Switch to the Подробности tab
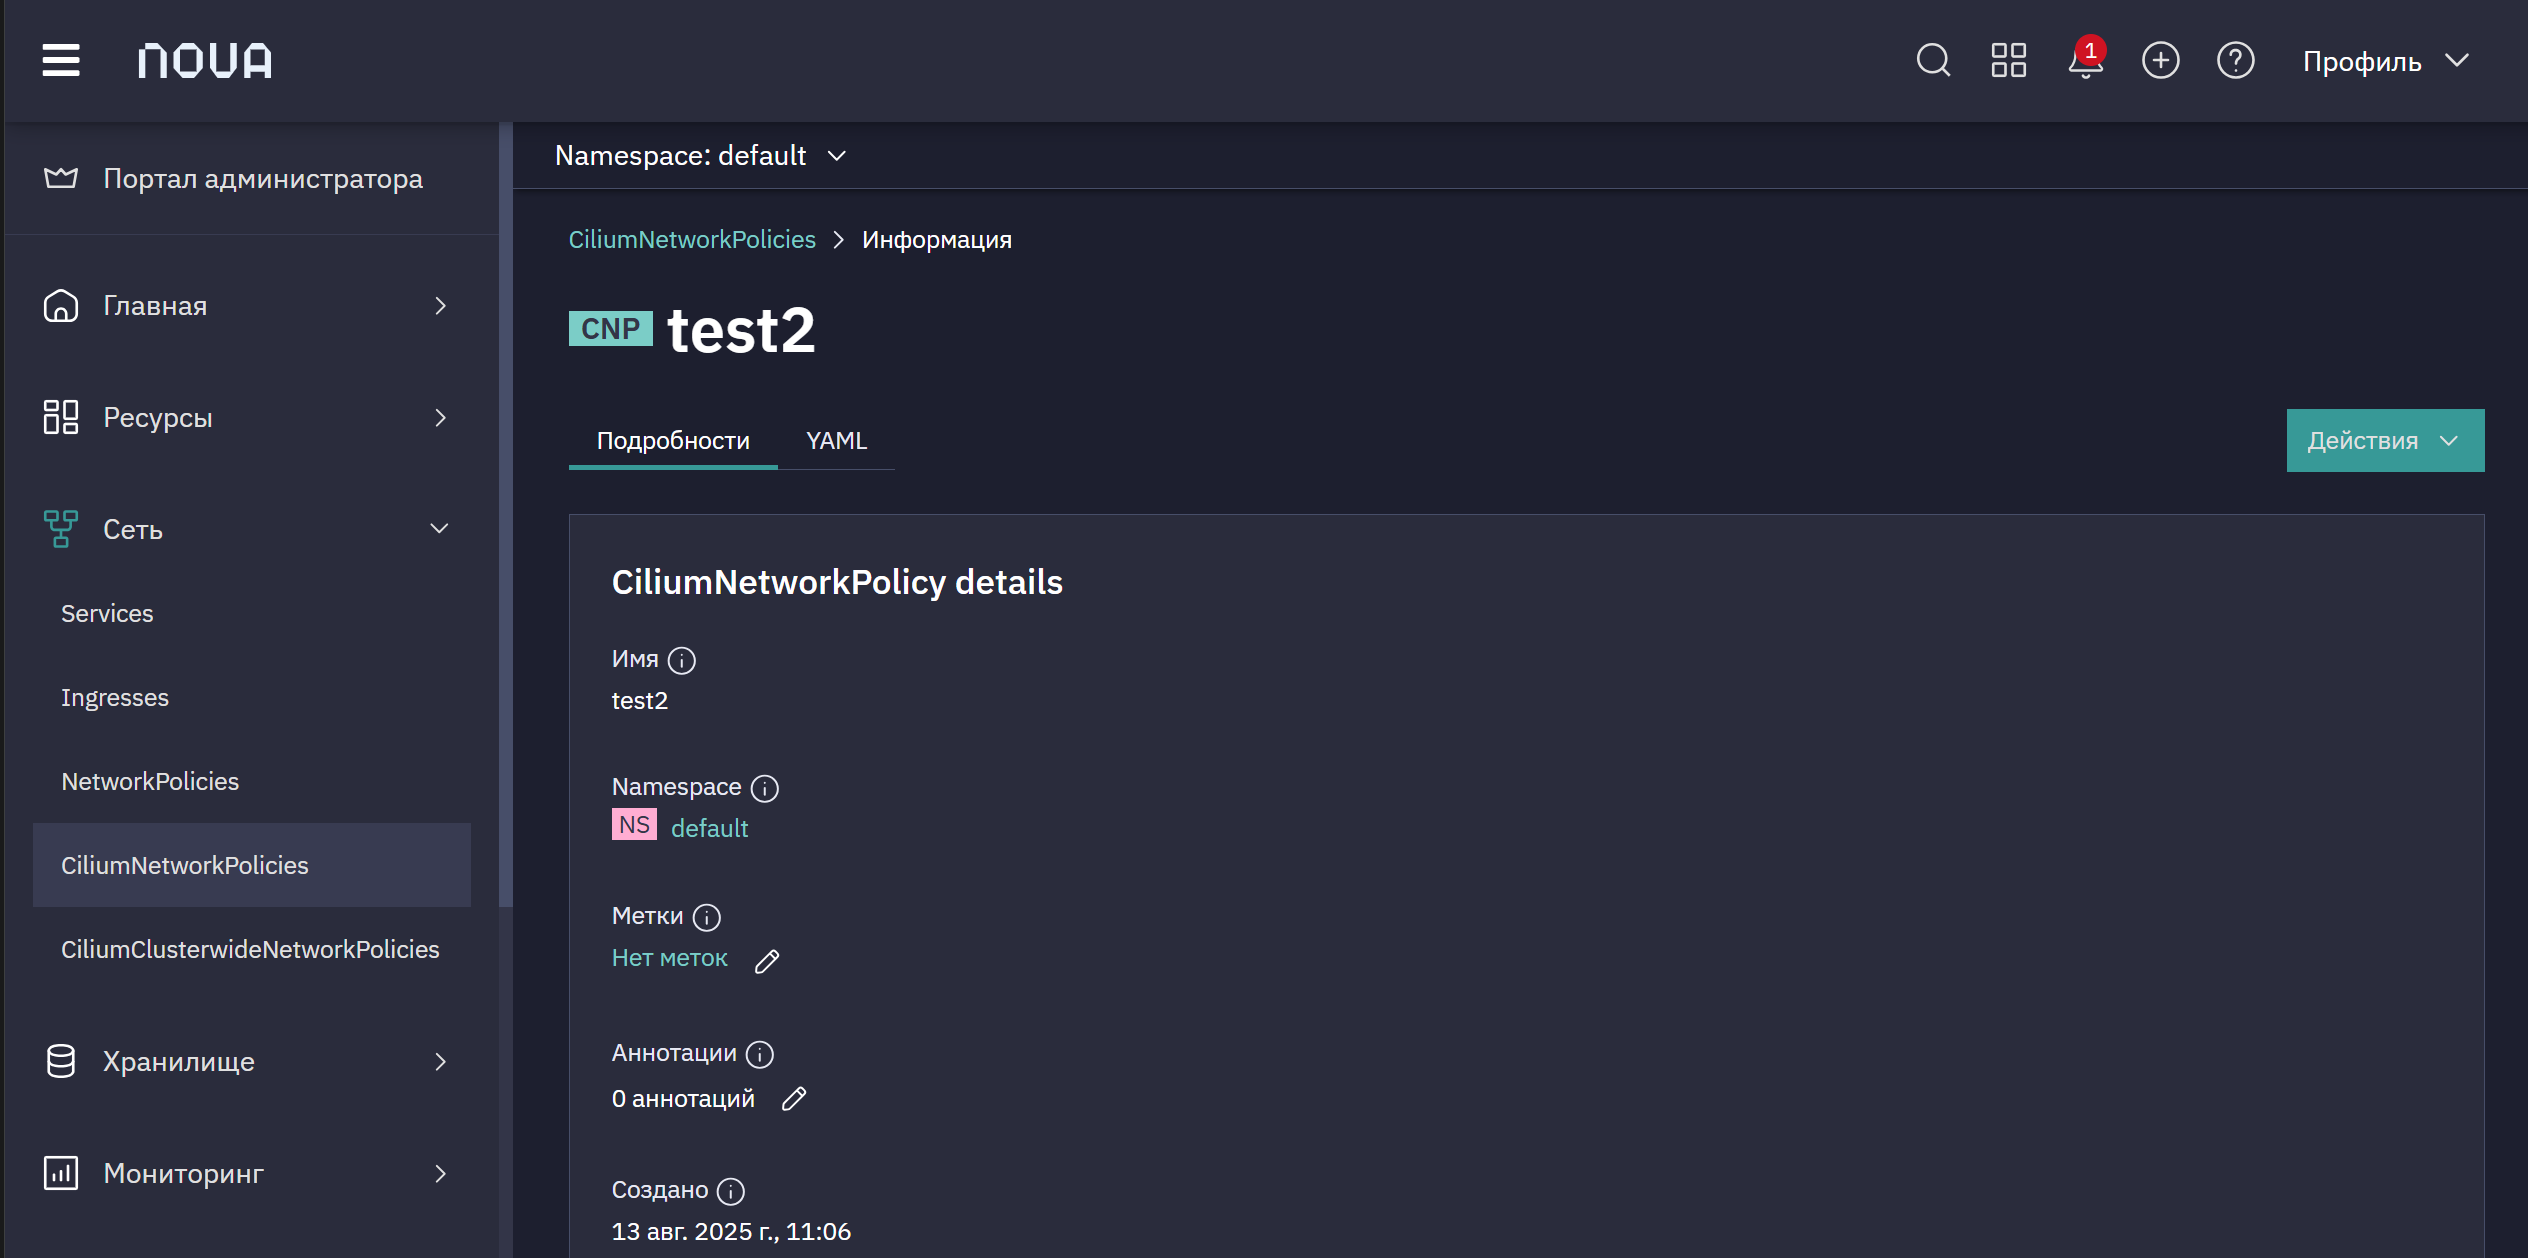 pos(673,440)
